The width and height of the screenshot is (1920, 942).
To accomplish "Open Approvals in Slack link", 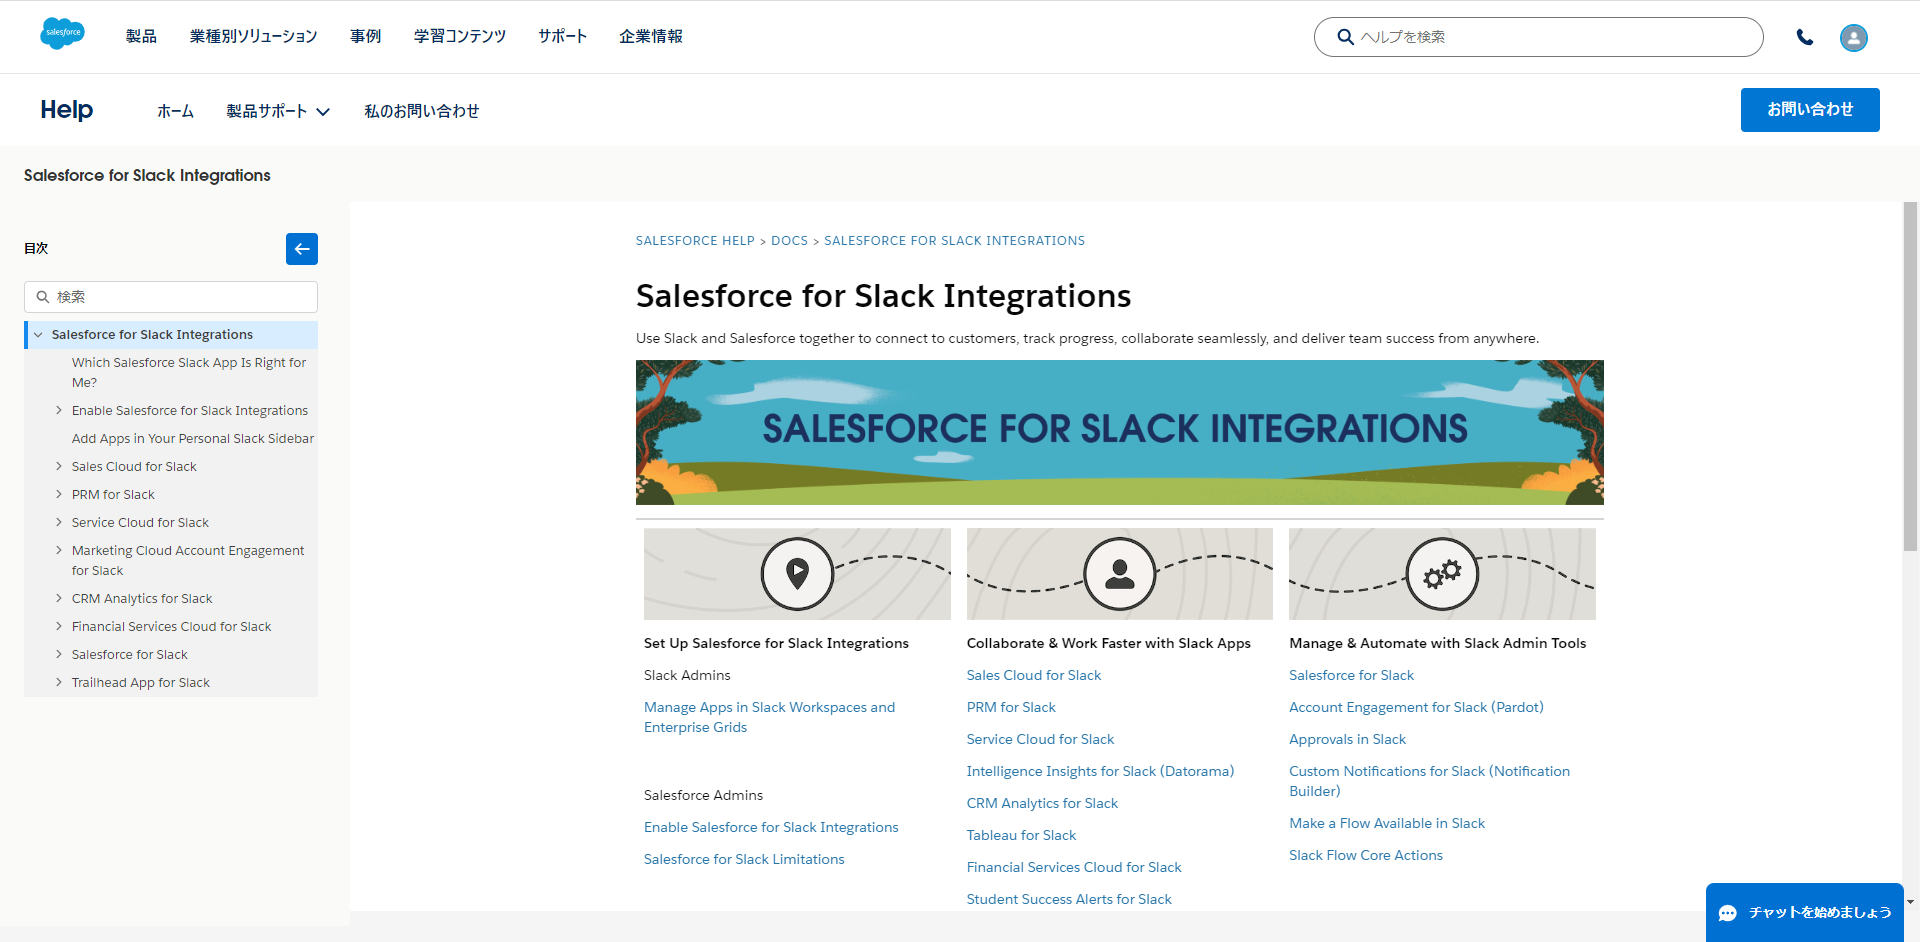I will click(1347, 739).
